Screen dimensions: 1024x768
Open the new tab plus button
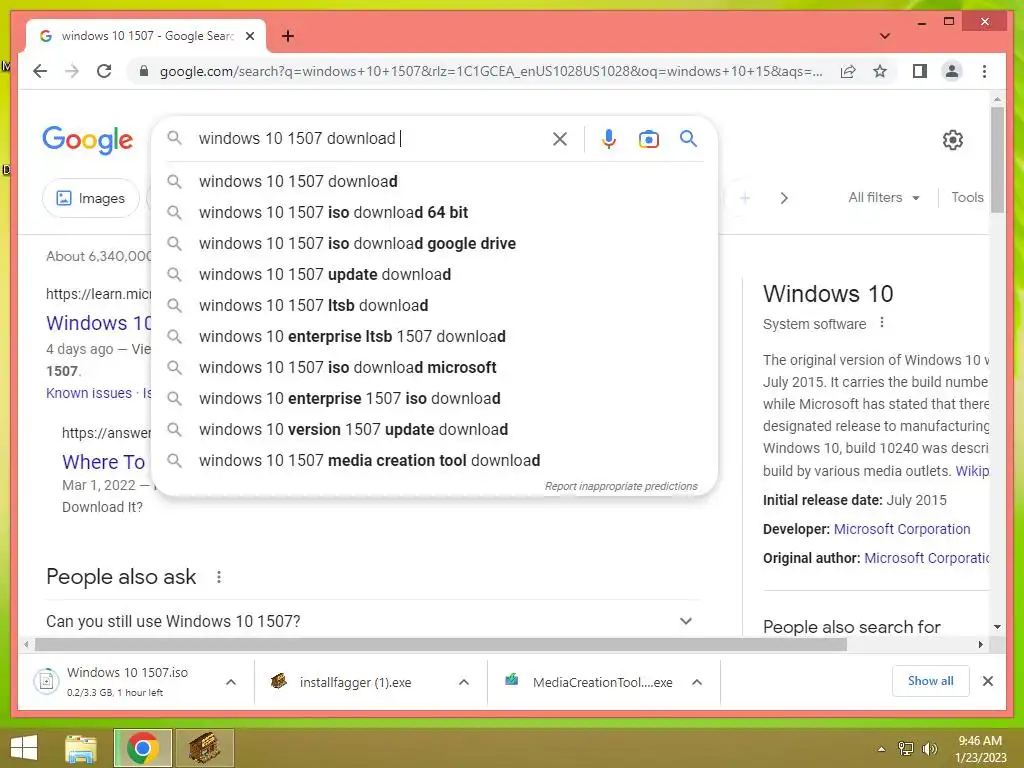click(288, 36)
